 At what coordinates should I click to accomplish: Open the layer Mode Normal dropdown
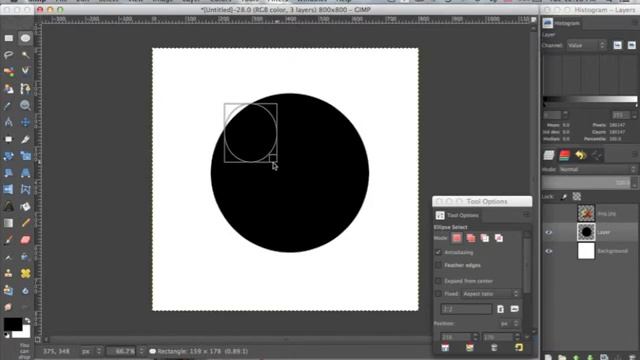[598, 169]
